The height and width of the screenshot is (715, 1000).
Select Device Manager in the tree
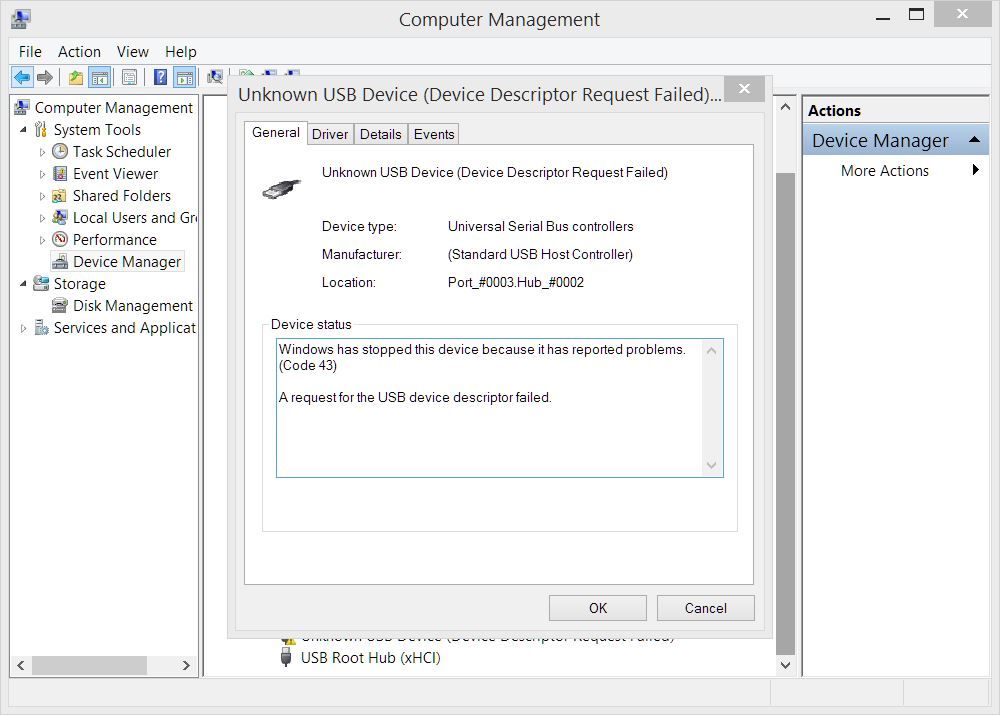[x=126, y=262]
